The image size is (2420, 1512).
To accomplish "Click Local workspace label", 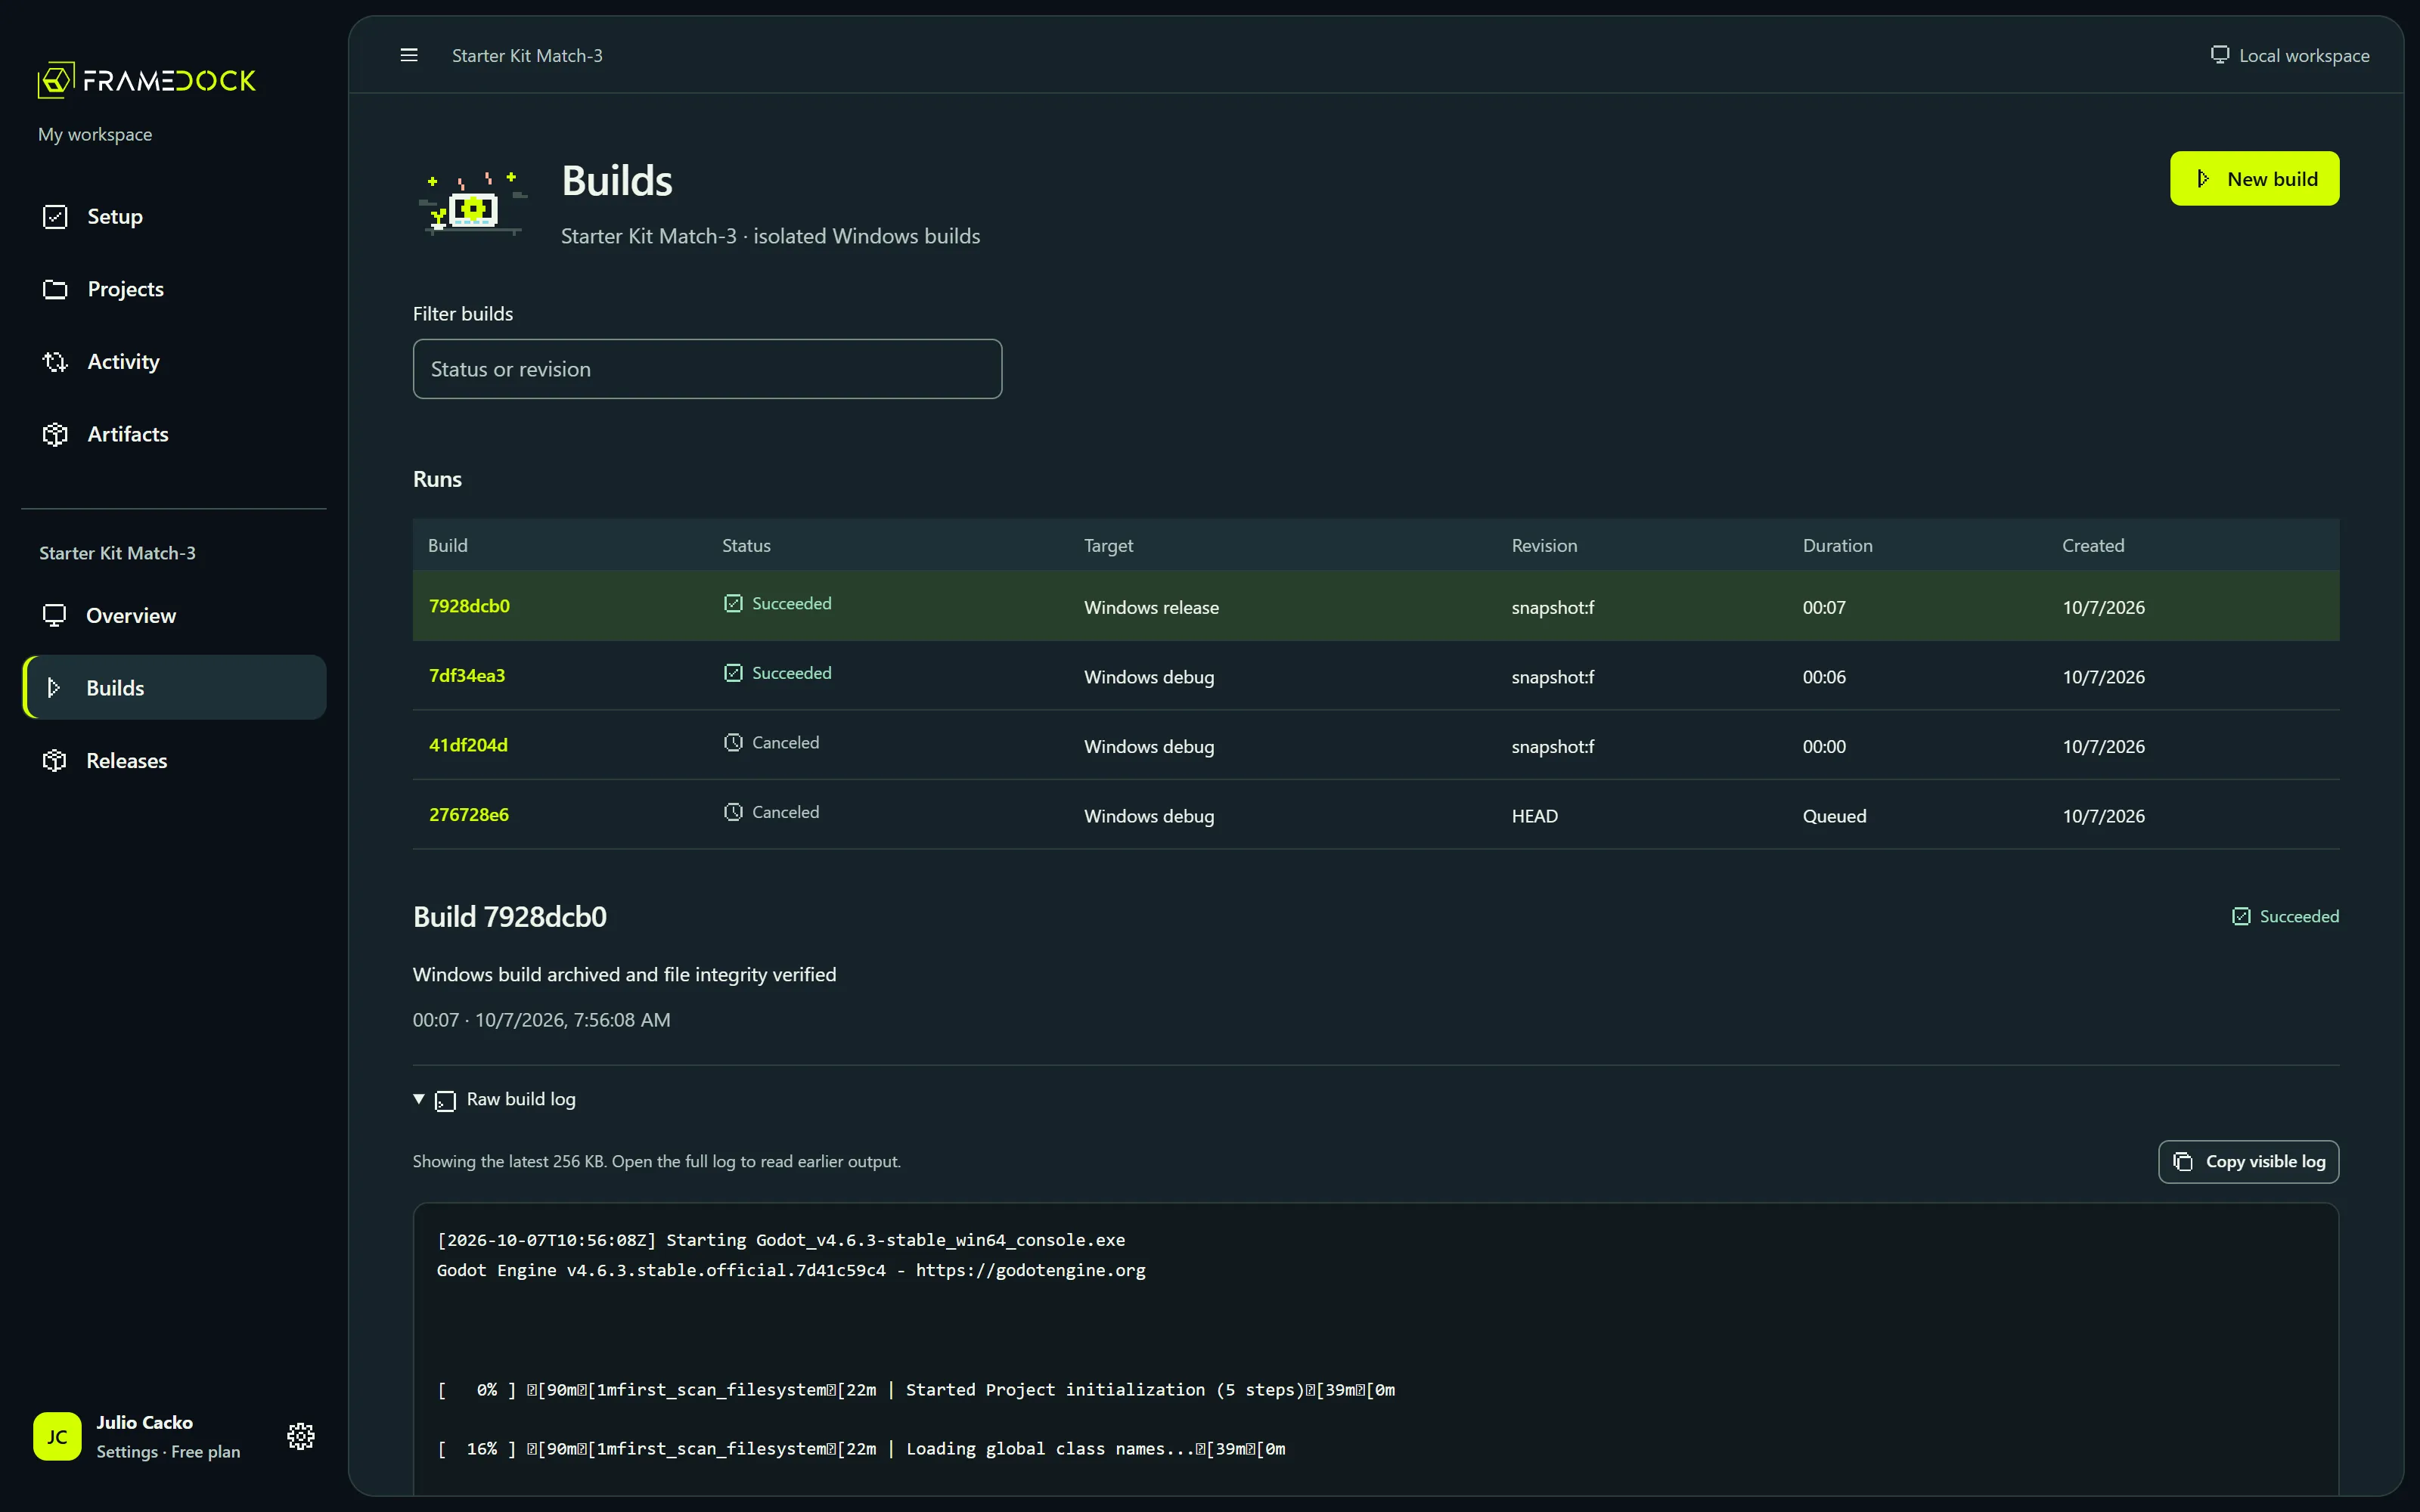I will pos(2304,56).
